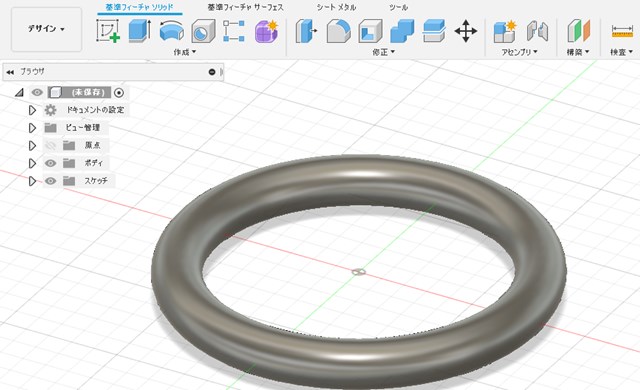640x390 pixels.
Task: Toggle visibility of ボディ folder
Action: coord(50,163)
